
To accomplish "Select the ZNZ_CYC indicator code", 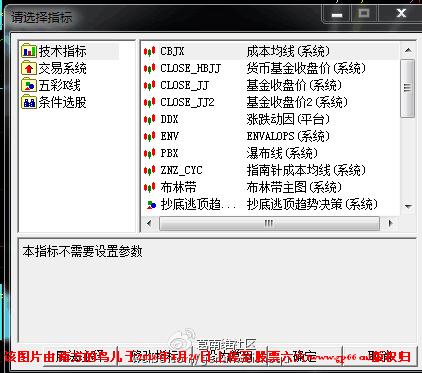I will [181, 170].
